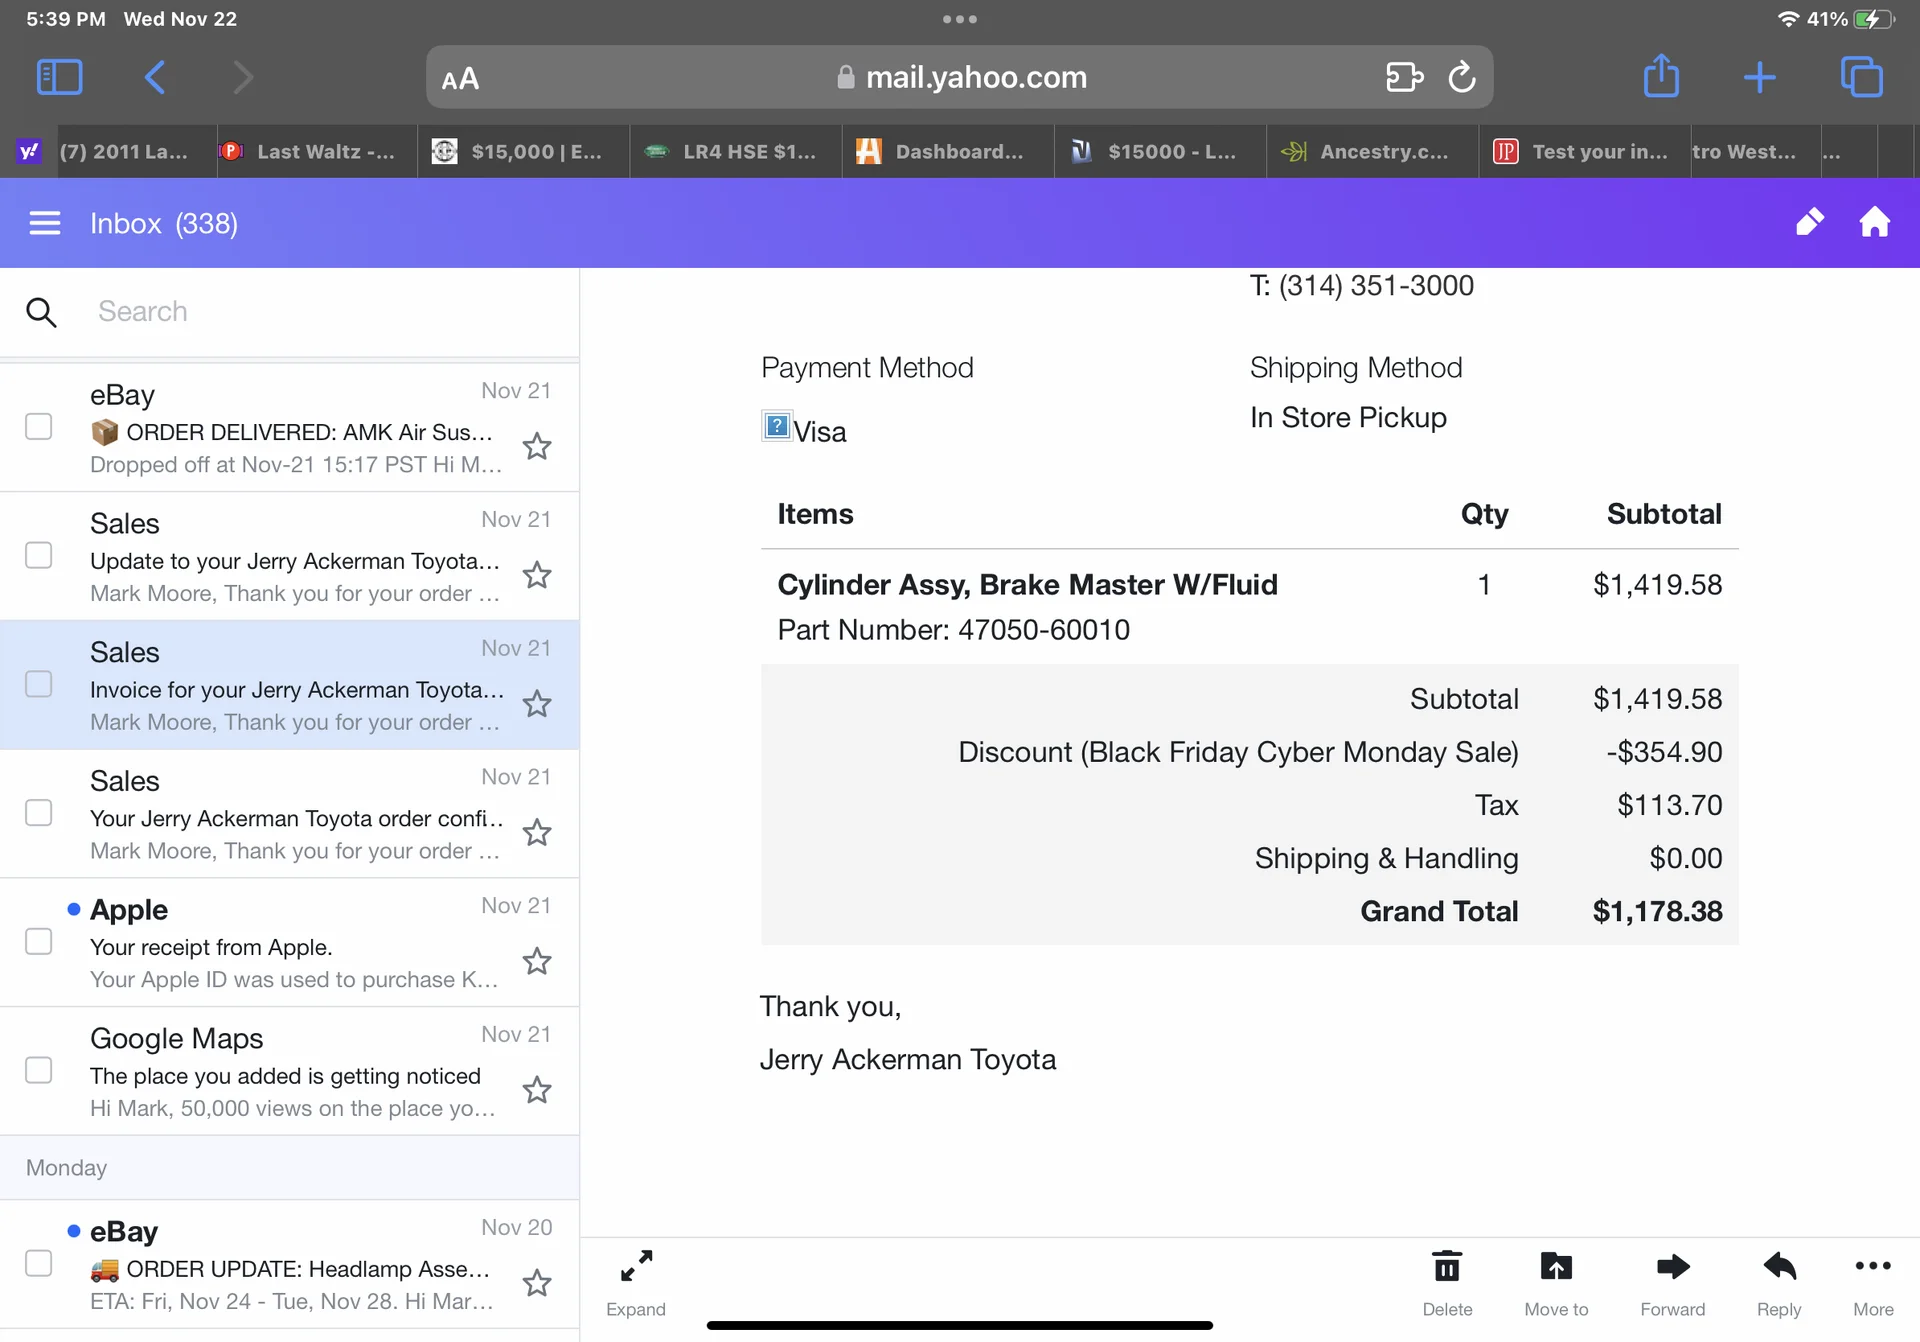Star the Sales Invoice email
The image size is (1920, 1342).
coord(537,704)
